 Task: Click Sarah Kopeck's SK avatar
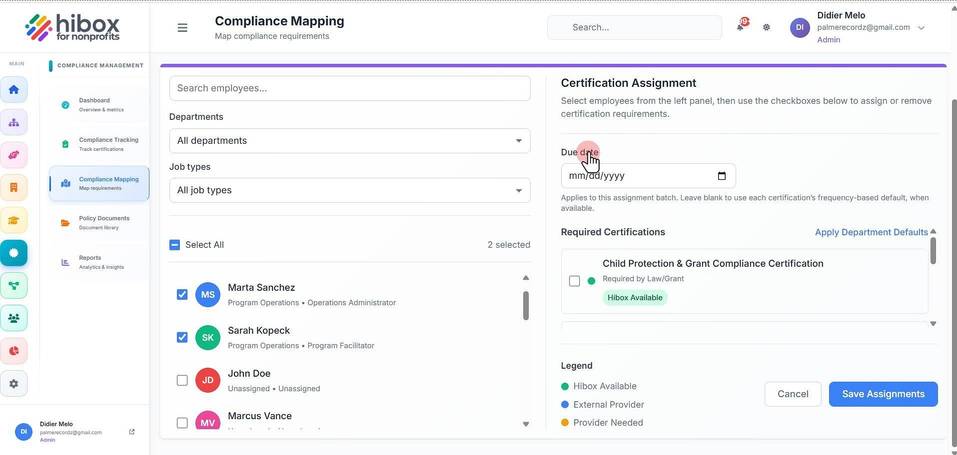[208, 337]
